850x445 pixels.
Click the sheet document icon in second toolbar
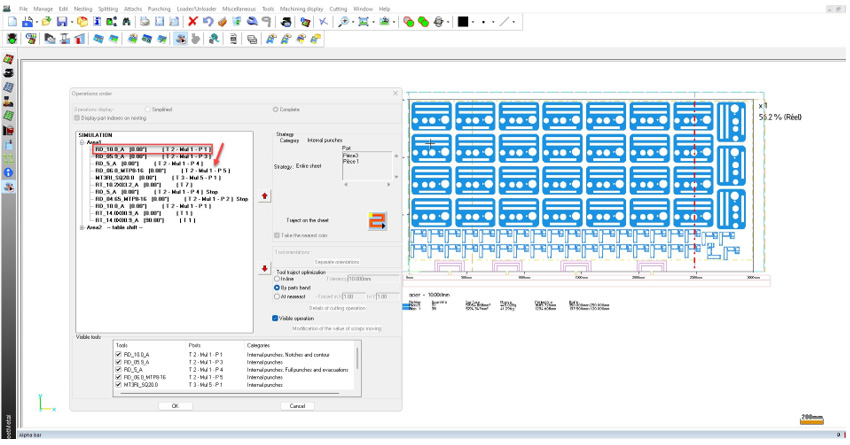[233, 39]
